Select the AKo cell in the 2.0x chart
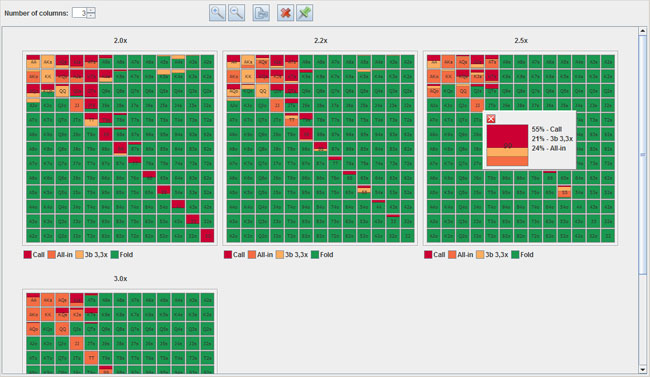The image size is (650, 377). pyautogui.click(x=33, y=76)
